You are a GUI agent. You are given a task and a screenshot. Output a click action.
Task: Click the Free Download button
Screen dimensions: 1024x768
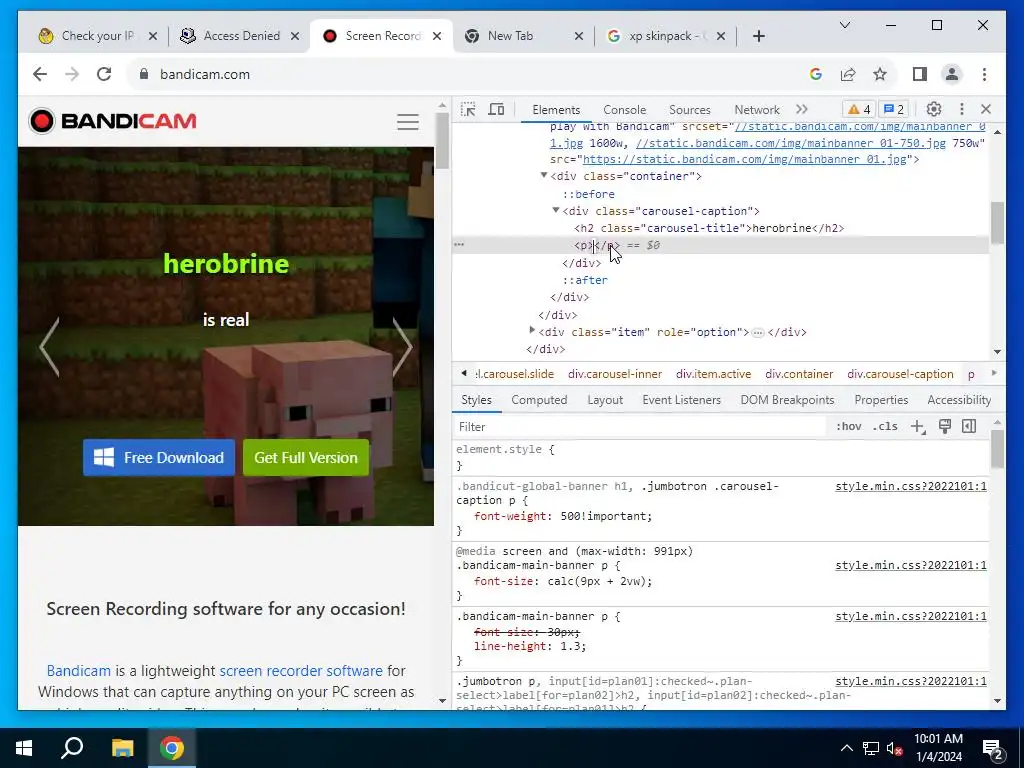pyautogui.click(x=159, y=457)
